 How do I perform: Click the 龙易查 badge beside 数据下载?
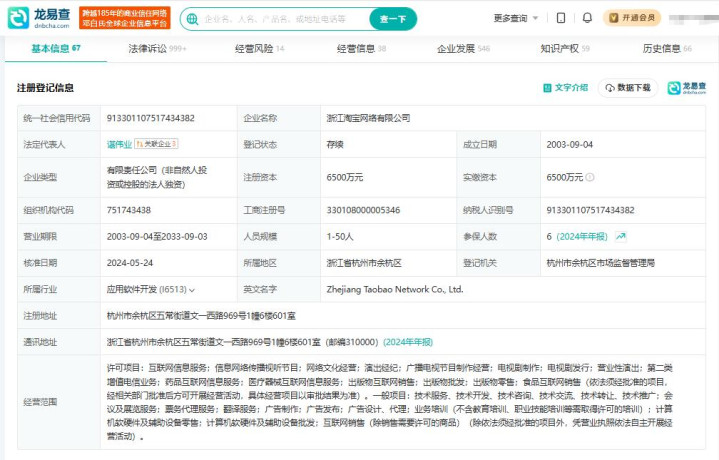[x=687, y=88]
